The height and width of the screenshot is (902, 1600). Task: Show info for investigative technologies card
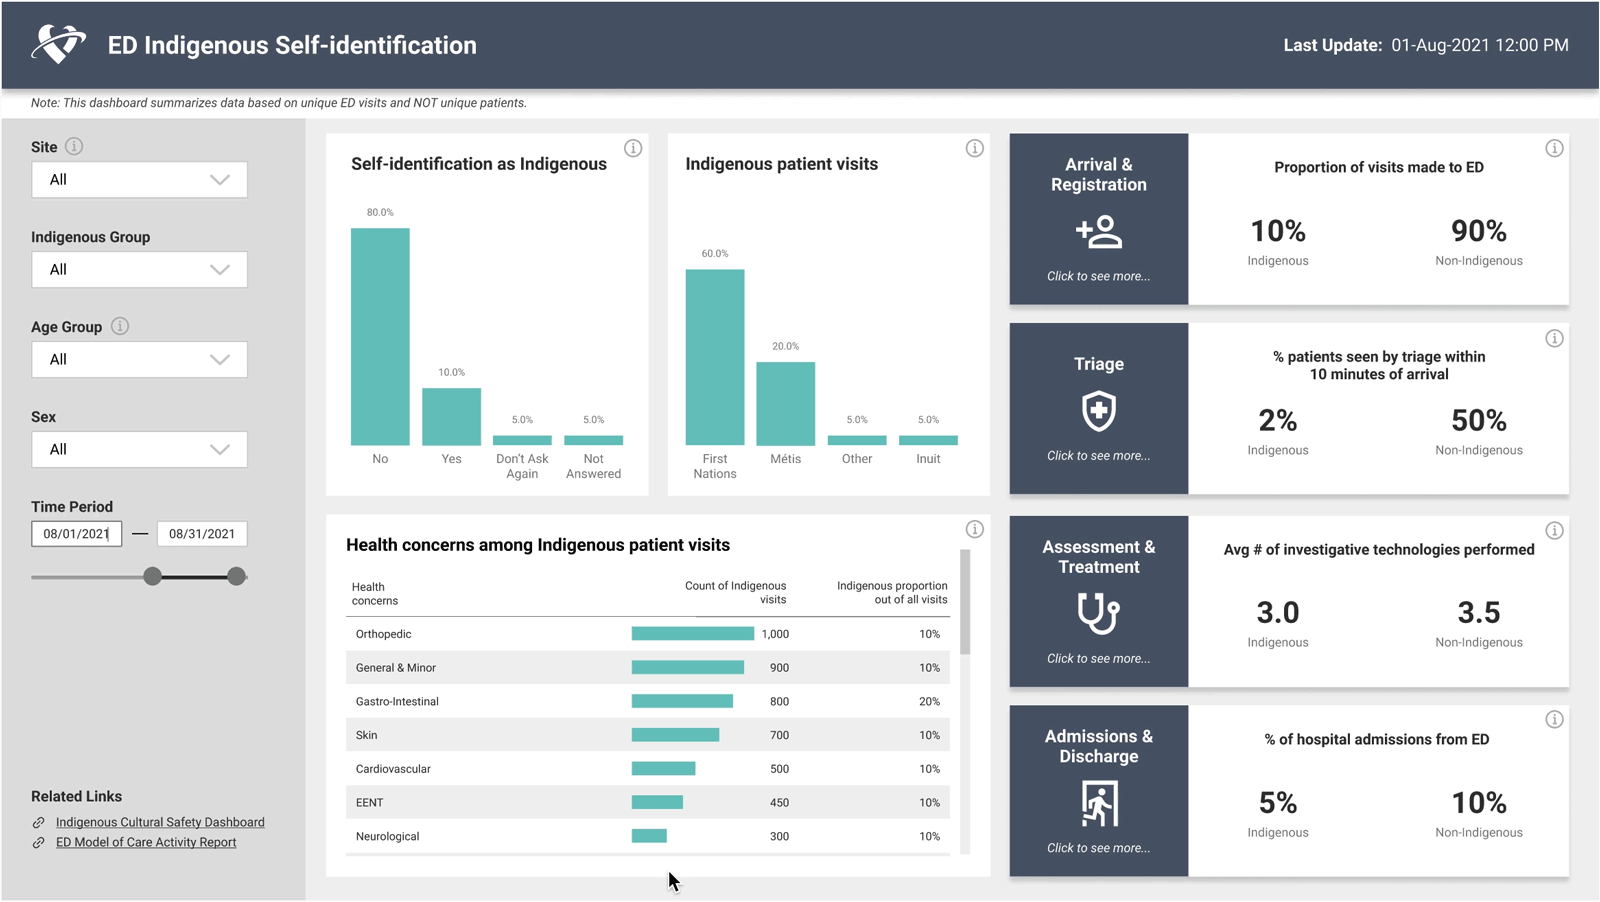tap(1554, 530)
